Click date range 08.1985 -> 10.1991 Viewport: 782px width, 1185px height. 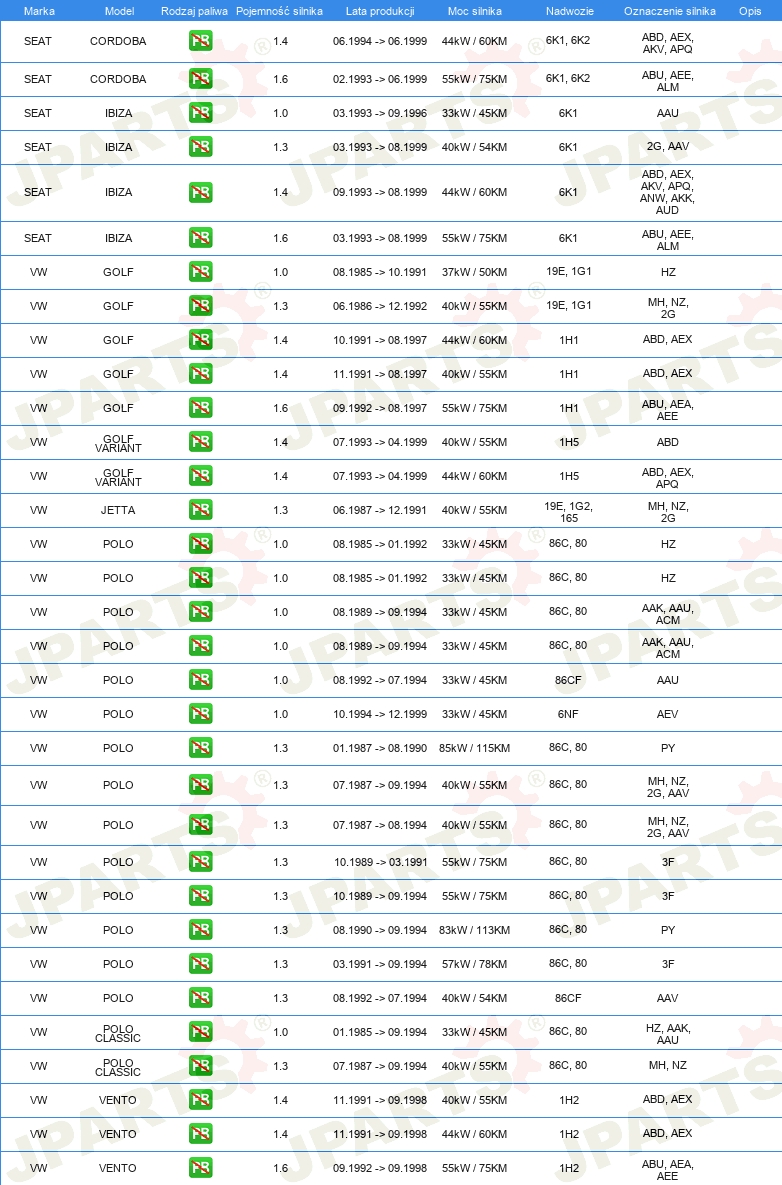pos(380,271)
